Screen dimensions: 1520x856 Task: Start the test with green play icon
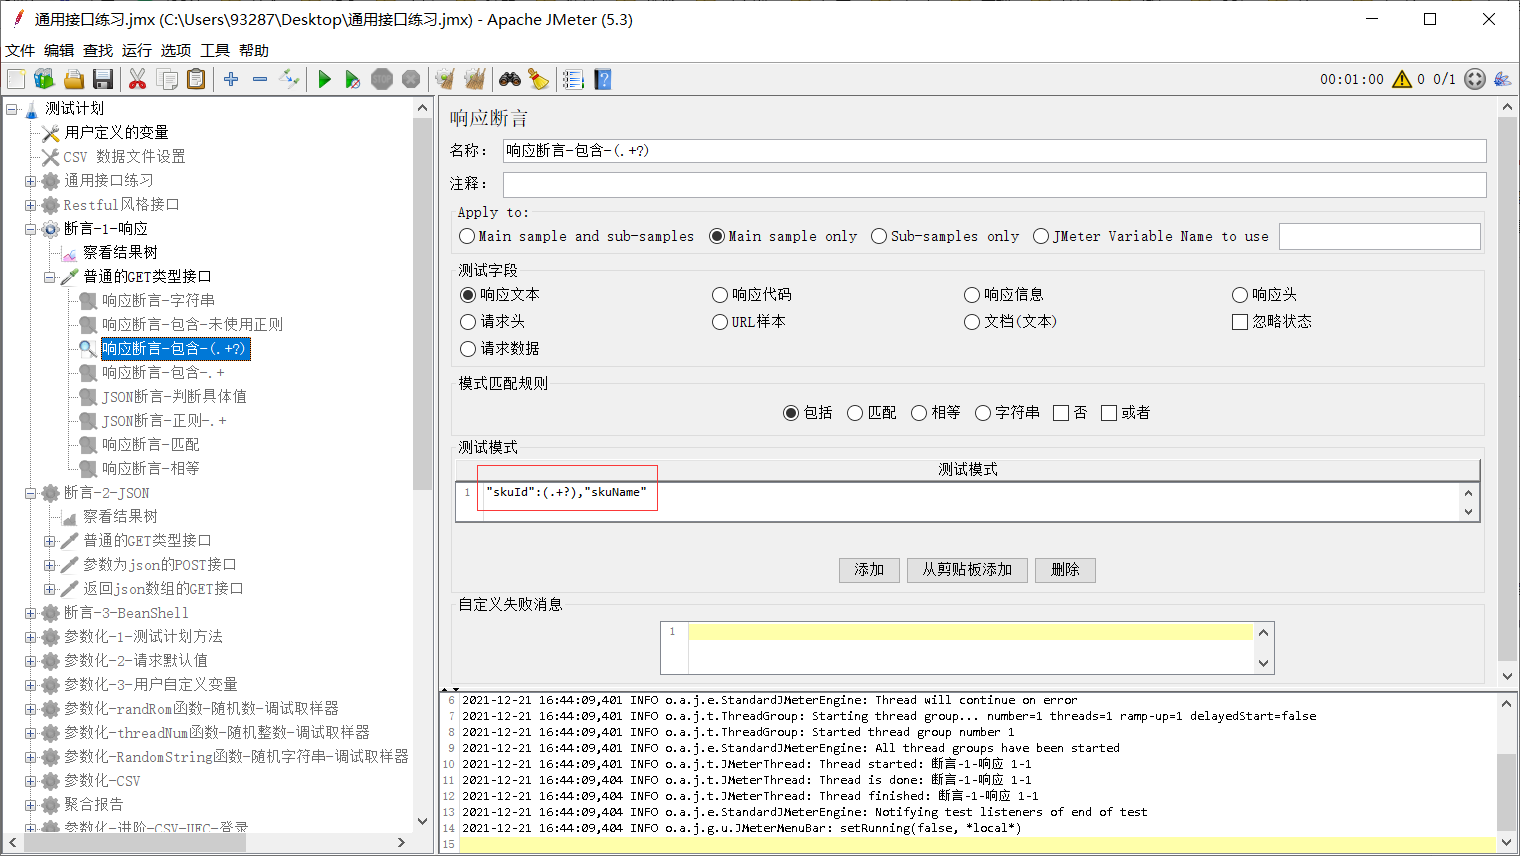pyautogui.click(x=324, y=79)
